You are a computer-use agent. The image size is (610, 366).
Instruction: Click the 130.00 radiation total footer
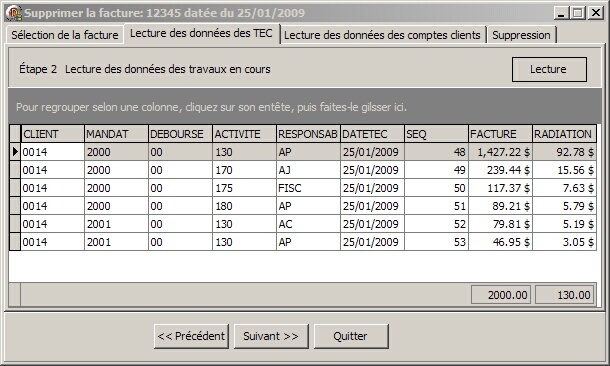coord(564,295)
